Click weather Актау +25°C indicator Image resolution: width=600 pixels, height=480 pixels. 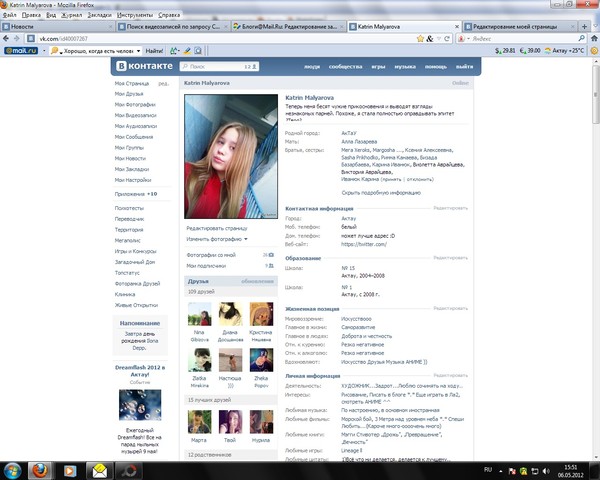[564, 51]
